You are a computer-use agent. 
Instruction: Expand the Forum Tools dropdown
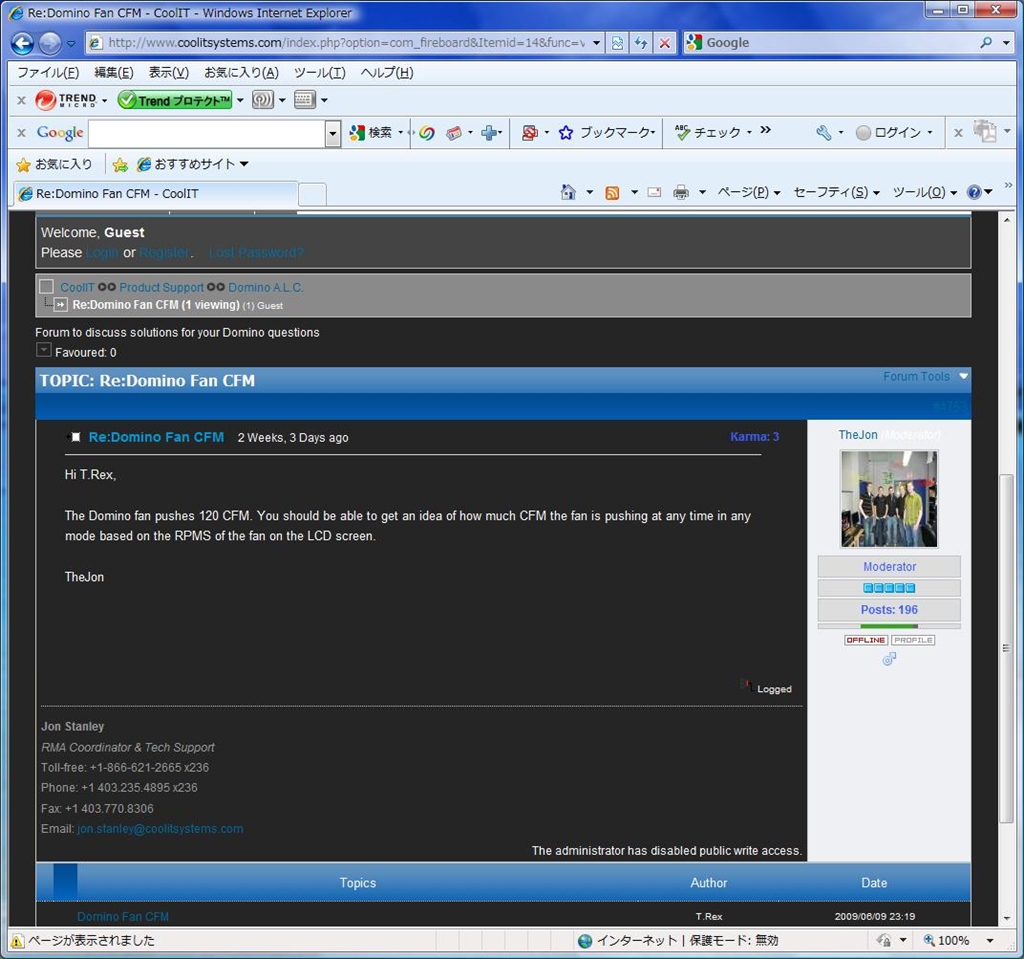point(963,376)
